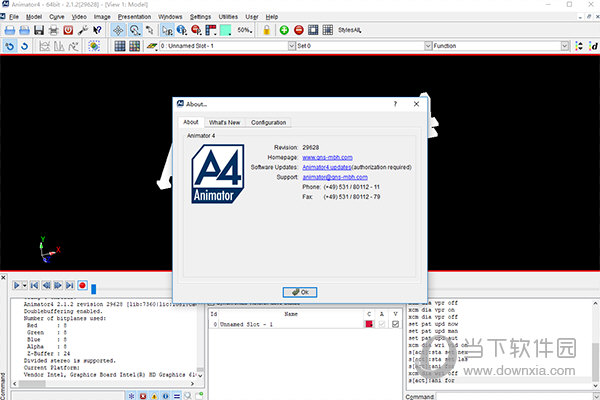The width and height of the screenshot is (600, 400).
Task: Click the horizontal scrollbar of message log
Action: coord(103,384)
